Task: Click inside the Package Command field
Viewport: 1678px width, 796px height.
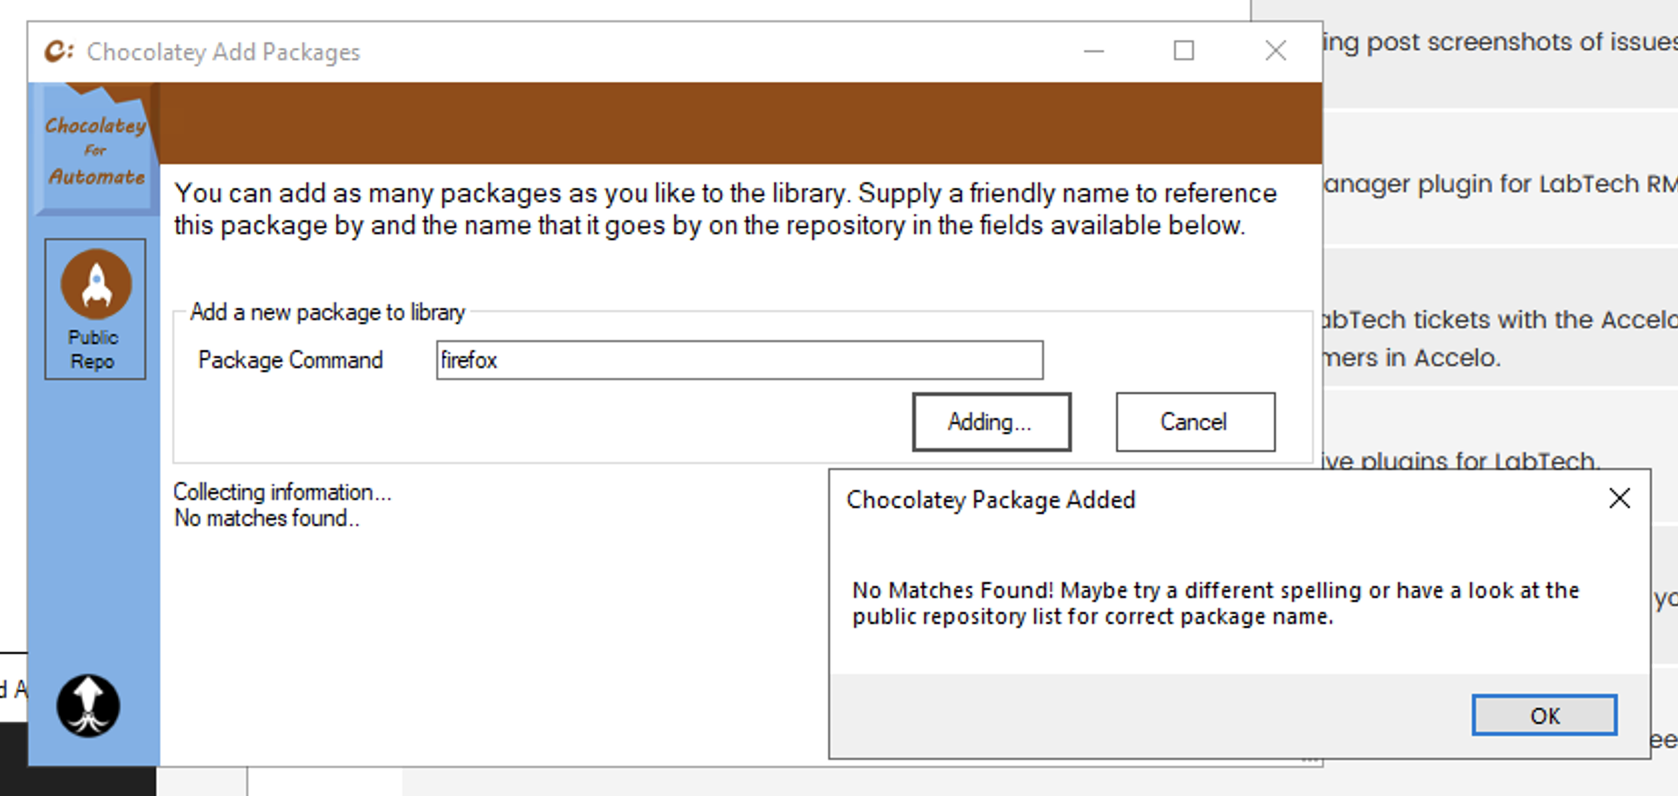Action: click(x=739, y=360)
